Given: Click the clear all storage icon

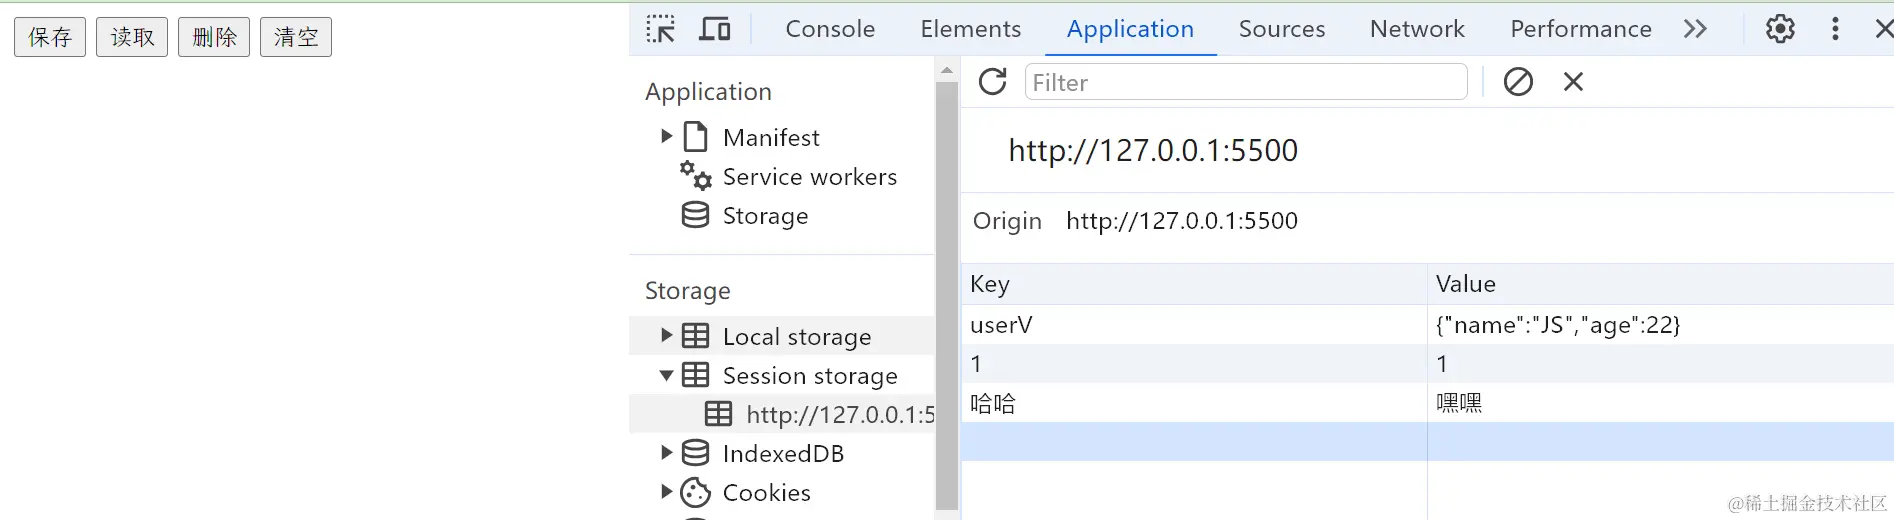Looking at the screenshot, I should (1518, 82).
